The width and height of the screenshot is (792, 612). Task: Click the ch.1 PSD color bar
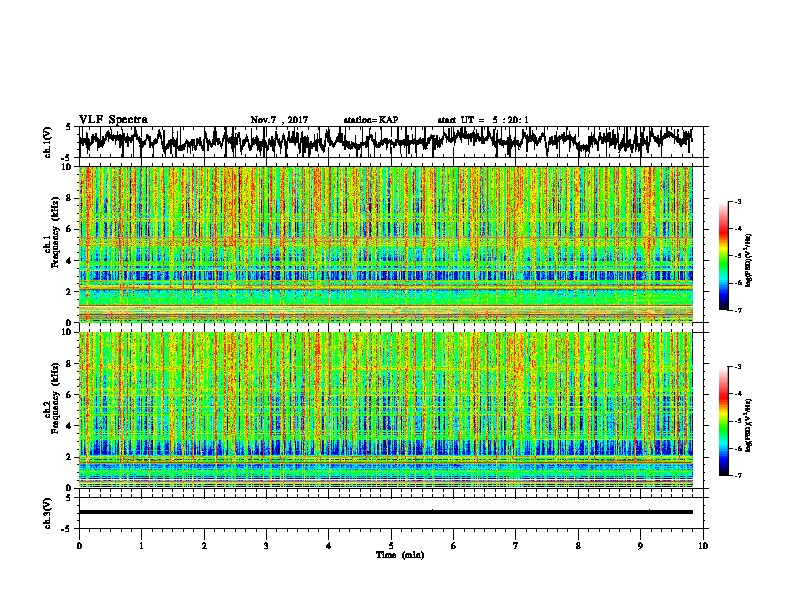click(x=723, y=256)
